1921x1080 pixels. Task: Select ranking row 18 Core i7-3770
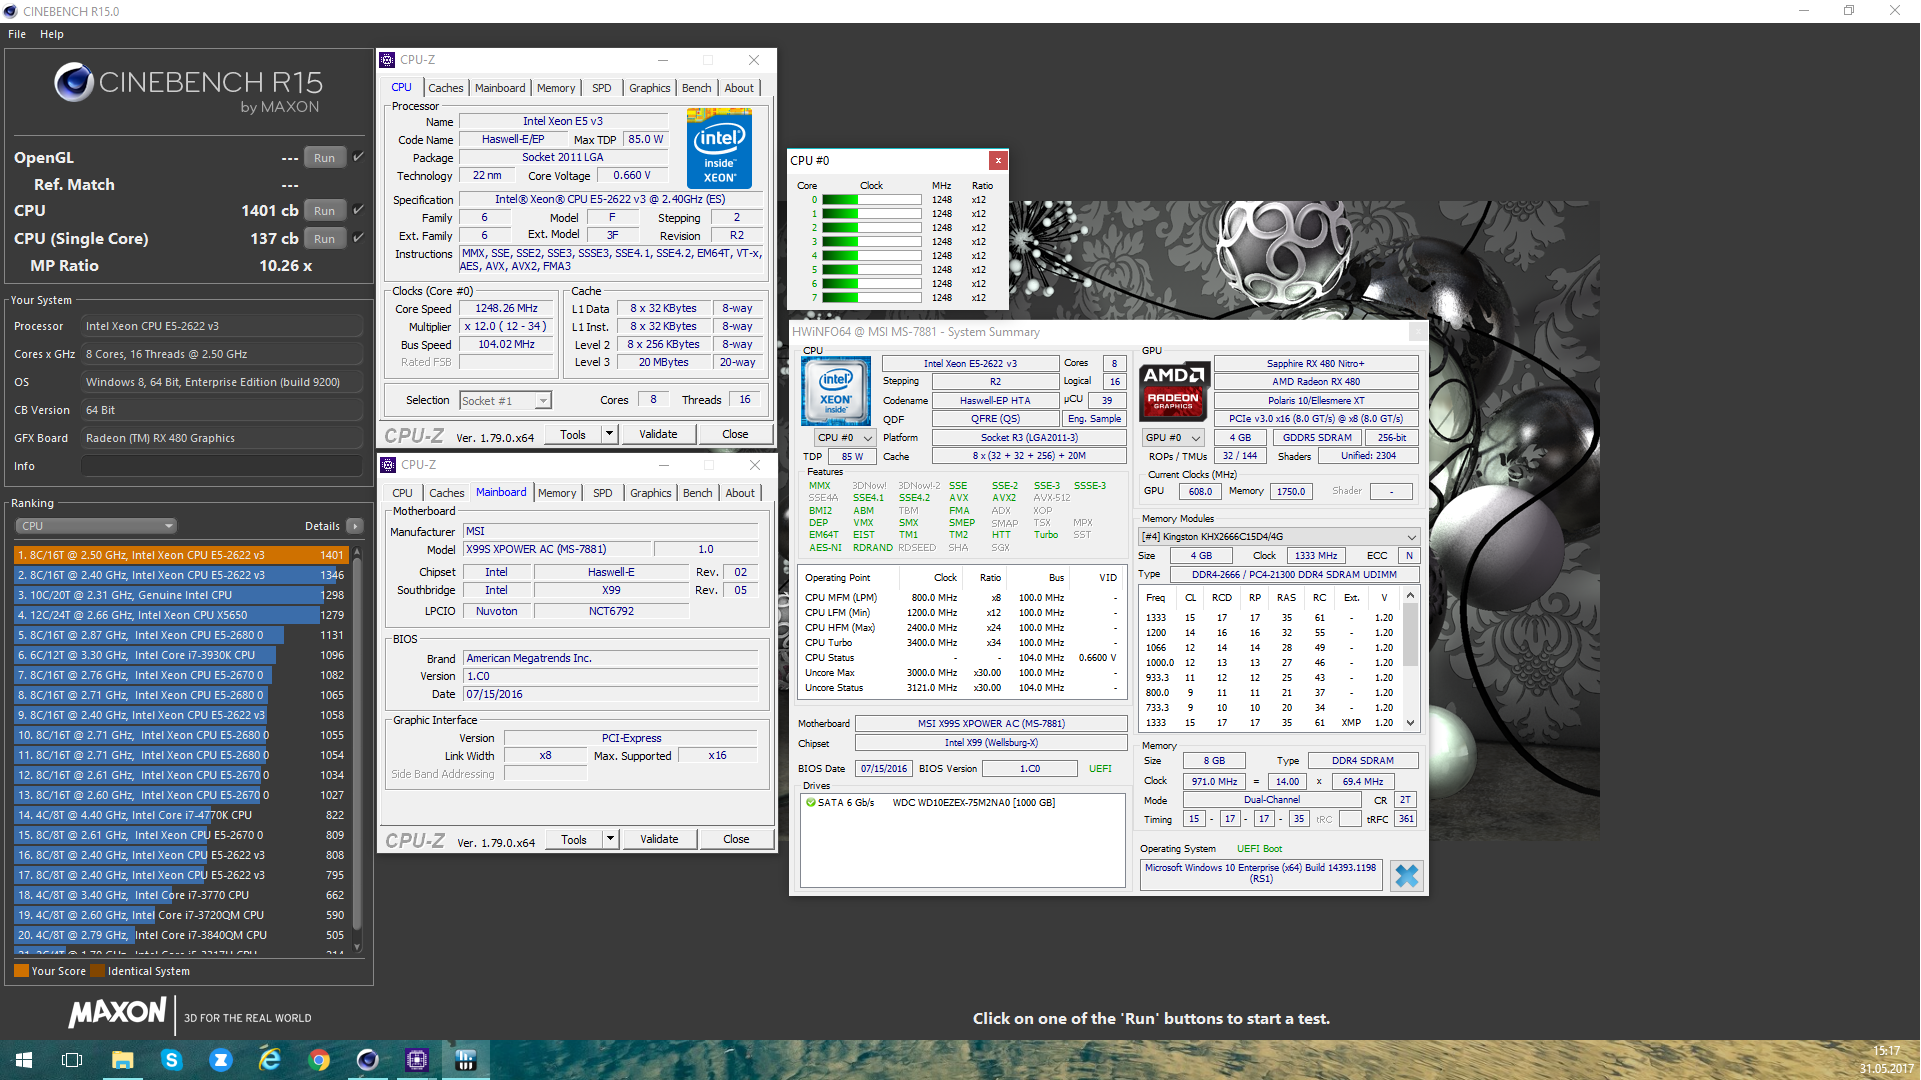[x=181, y=895]
